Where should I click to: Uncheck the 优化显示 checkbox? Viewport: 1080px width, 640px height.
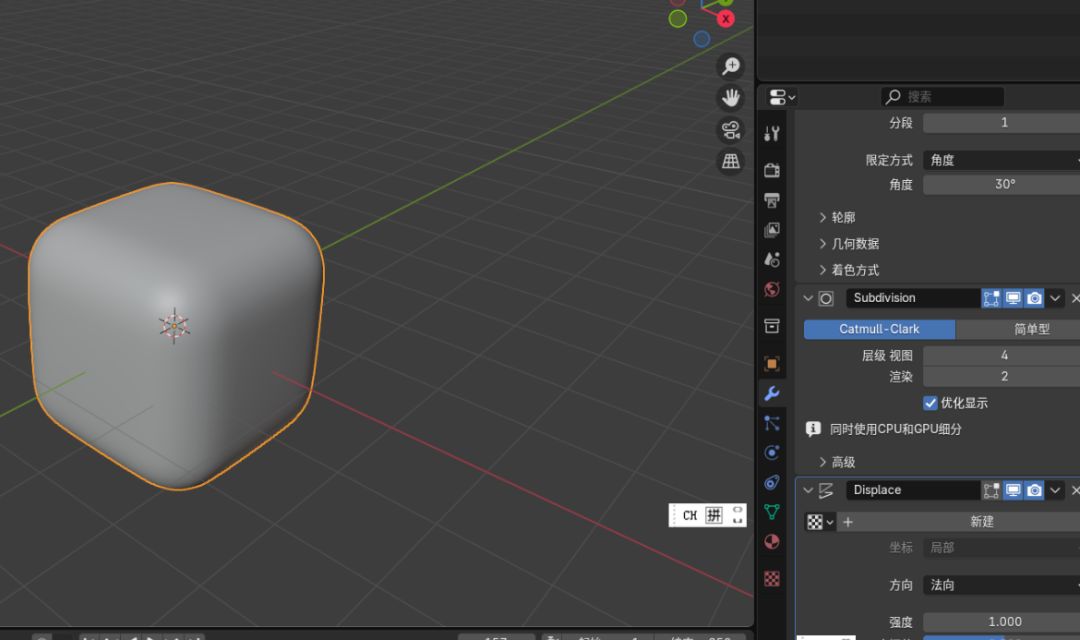point(930,403)
